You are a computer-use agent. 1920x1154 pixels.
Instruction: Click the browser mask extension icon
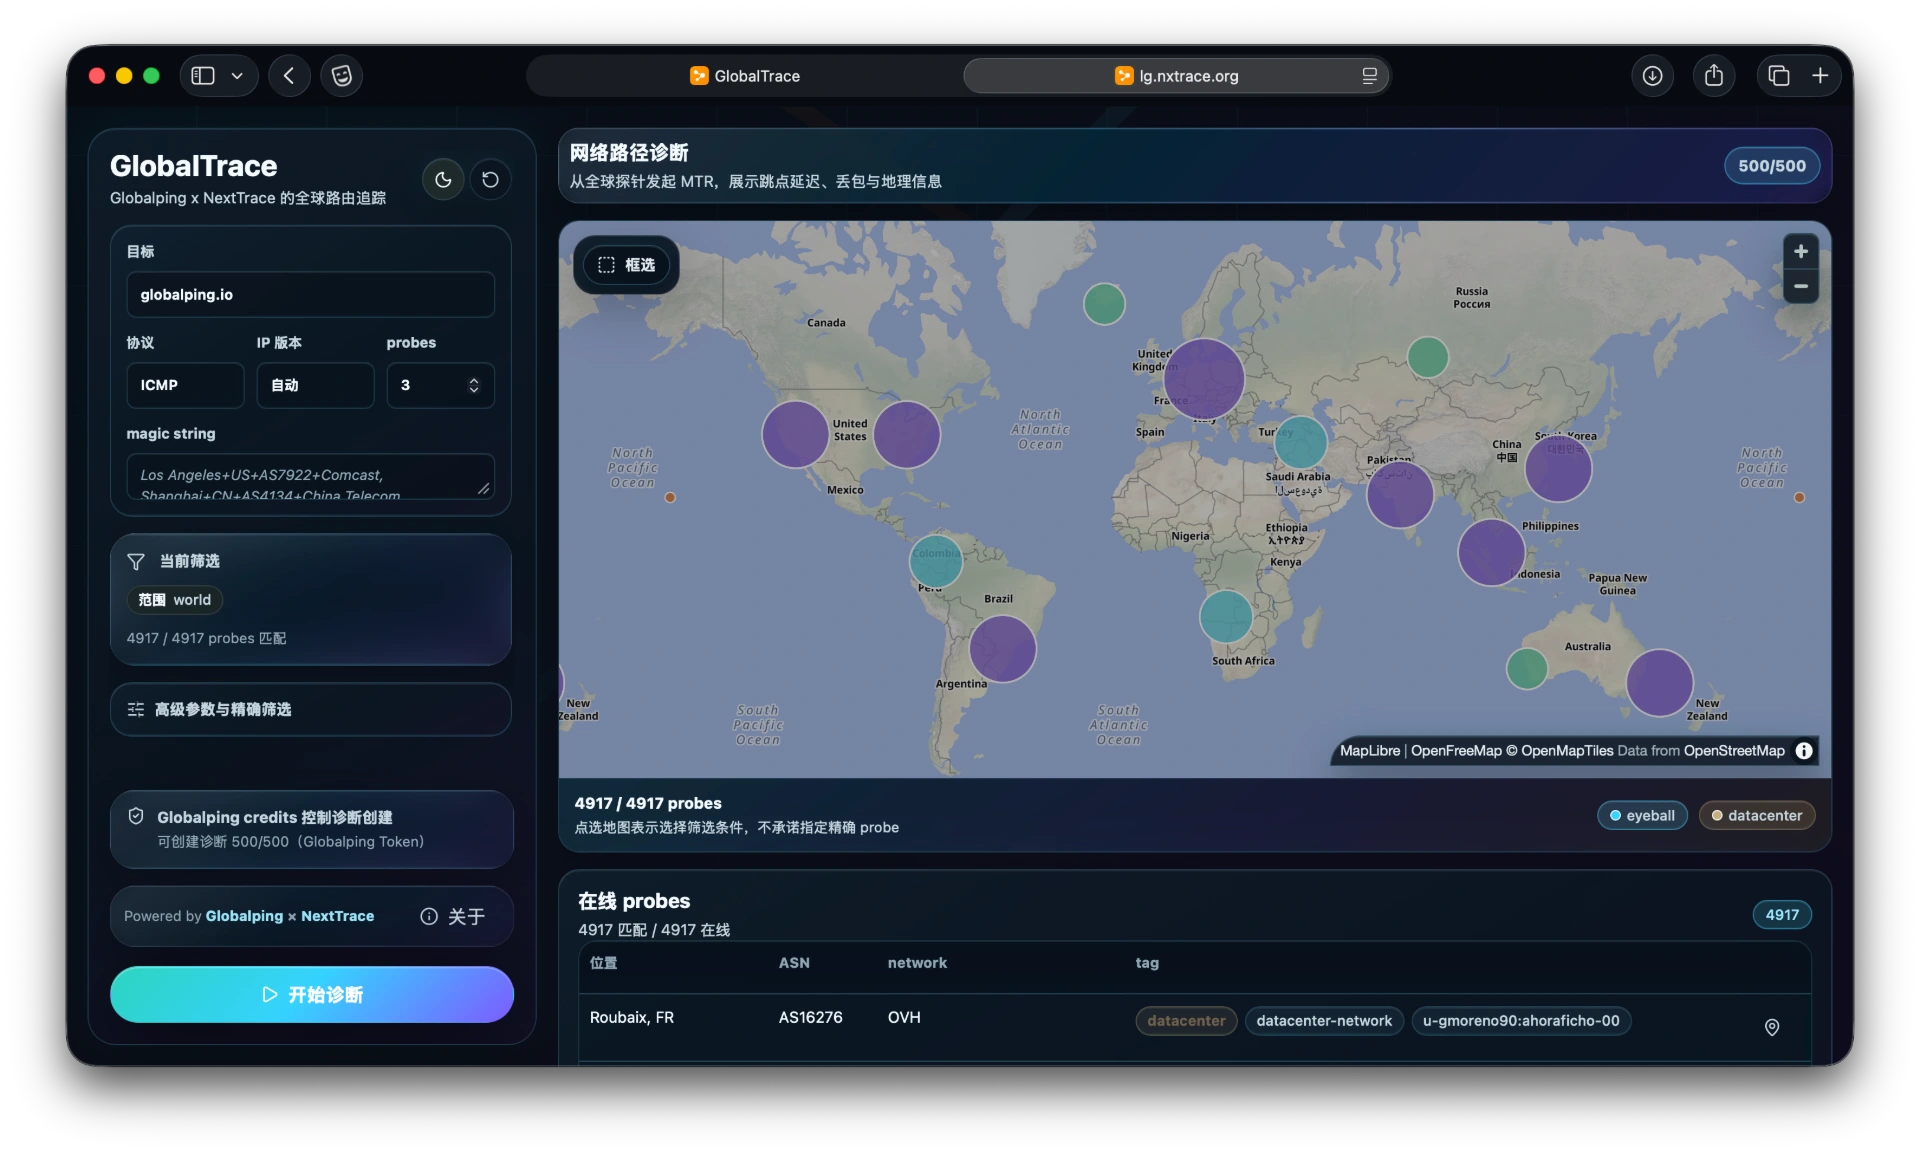pyautogui.click(x=342, y=76)
